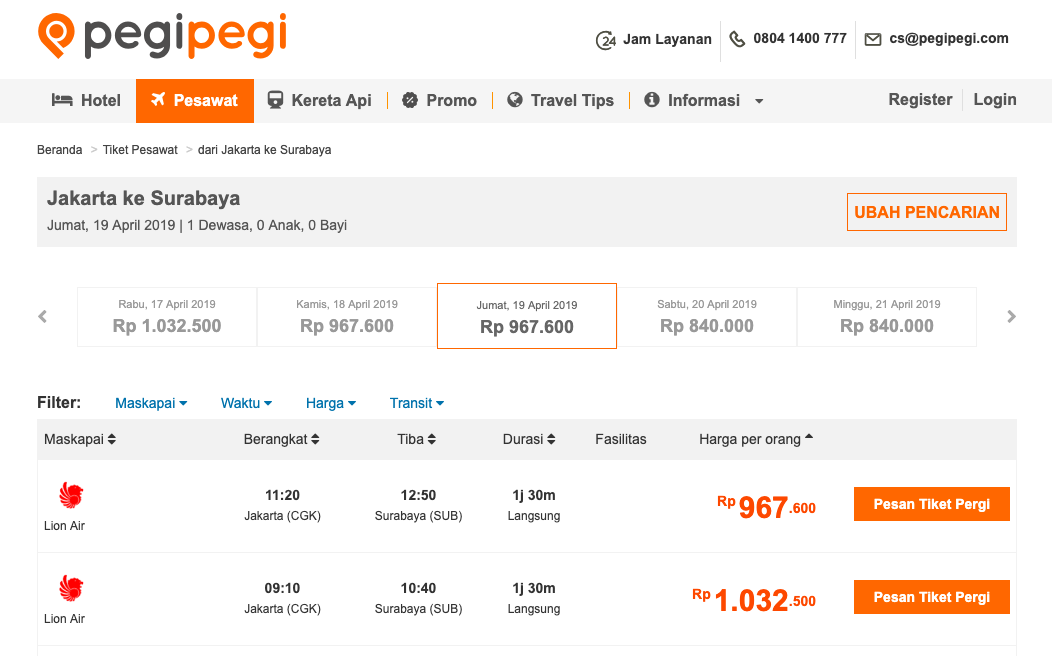
Task: Show next dates with right arrow
Action: [1011, 317]
